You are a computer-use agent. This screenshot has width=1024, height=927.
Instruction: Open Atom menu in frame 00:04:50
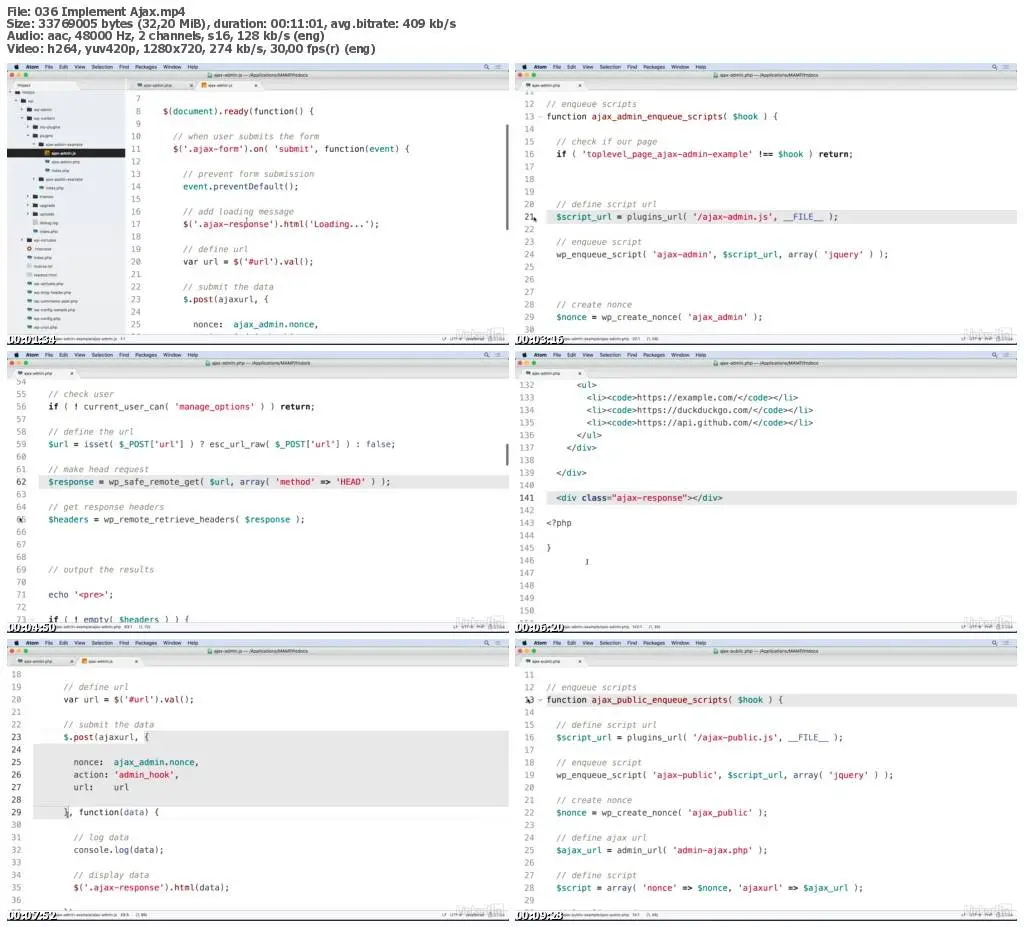coord(32,355)
